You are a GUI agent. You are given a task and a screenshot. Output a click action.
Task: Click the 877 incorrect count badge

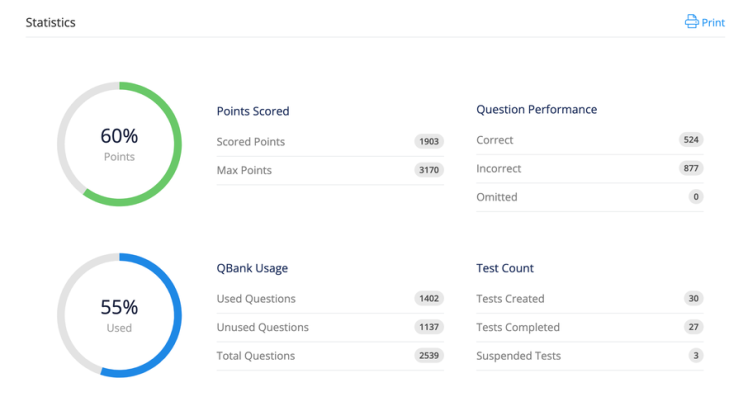[690, 169]
